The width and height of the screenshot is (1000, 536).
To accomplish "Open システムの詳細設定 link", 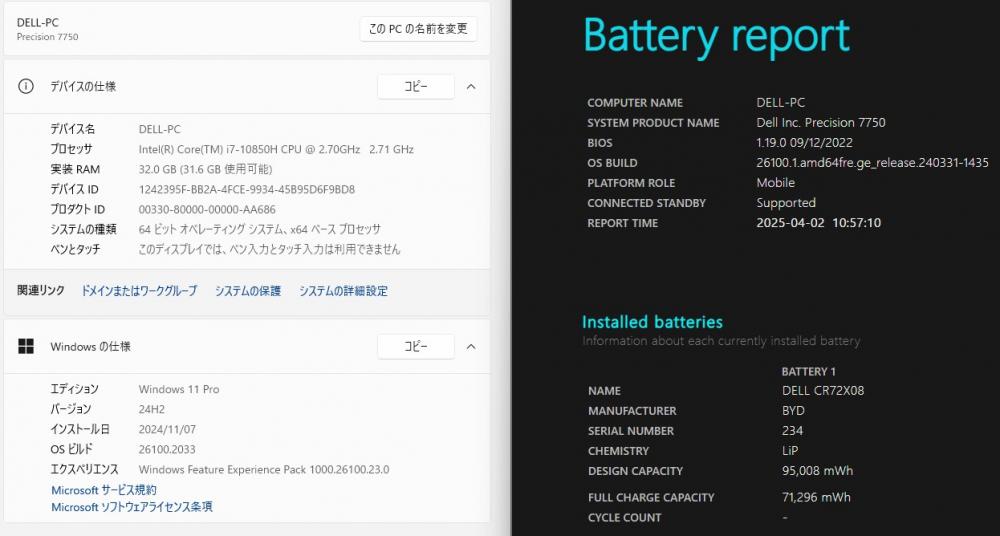I will pyautogui.click(x=343, y=291).
